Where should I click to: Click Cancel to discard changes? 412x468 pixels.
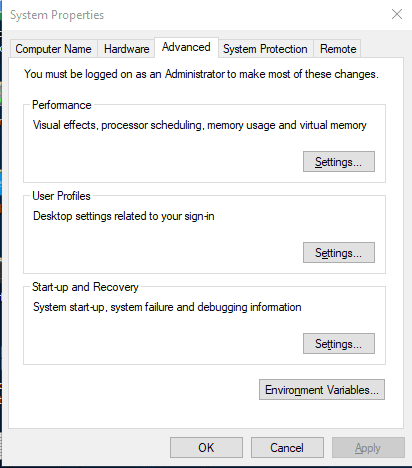[287, 448]
